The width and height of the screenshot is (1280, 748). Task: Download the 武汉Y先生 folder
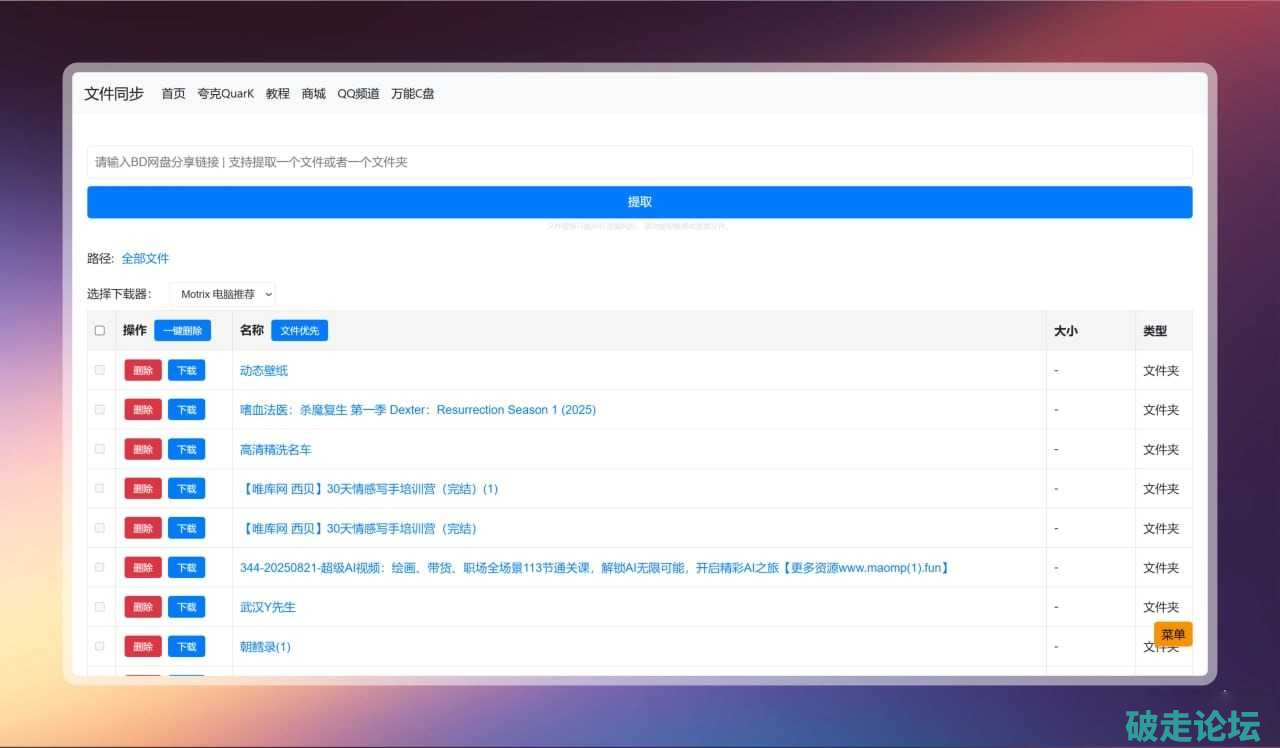pos(187,607)
